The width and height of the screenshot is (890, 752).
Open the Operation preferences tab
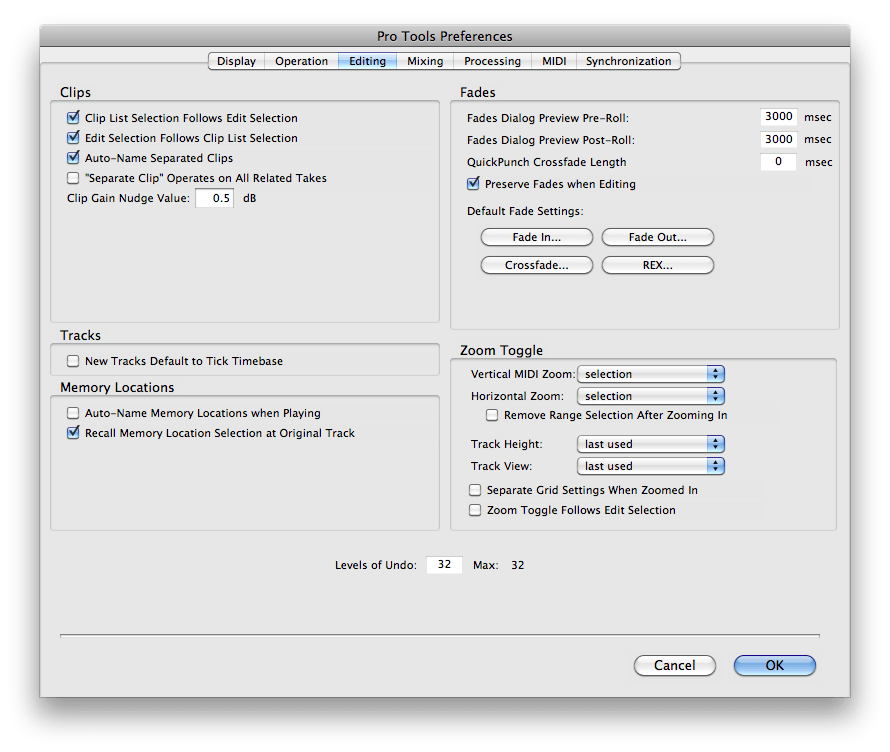[x=301, y=61]
